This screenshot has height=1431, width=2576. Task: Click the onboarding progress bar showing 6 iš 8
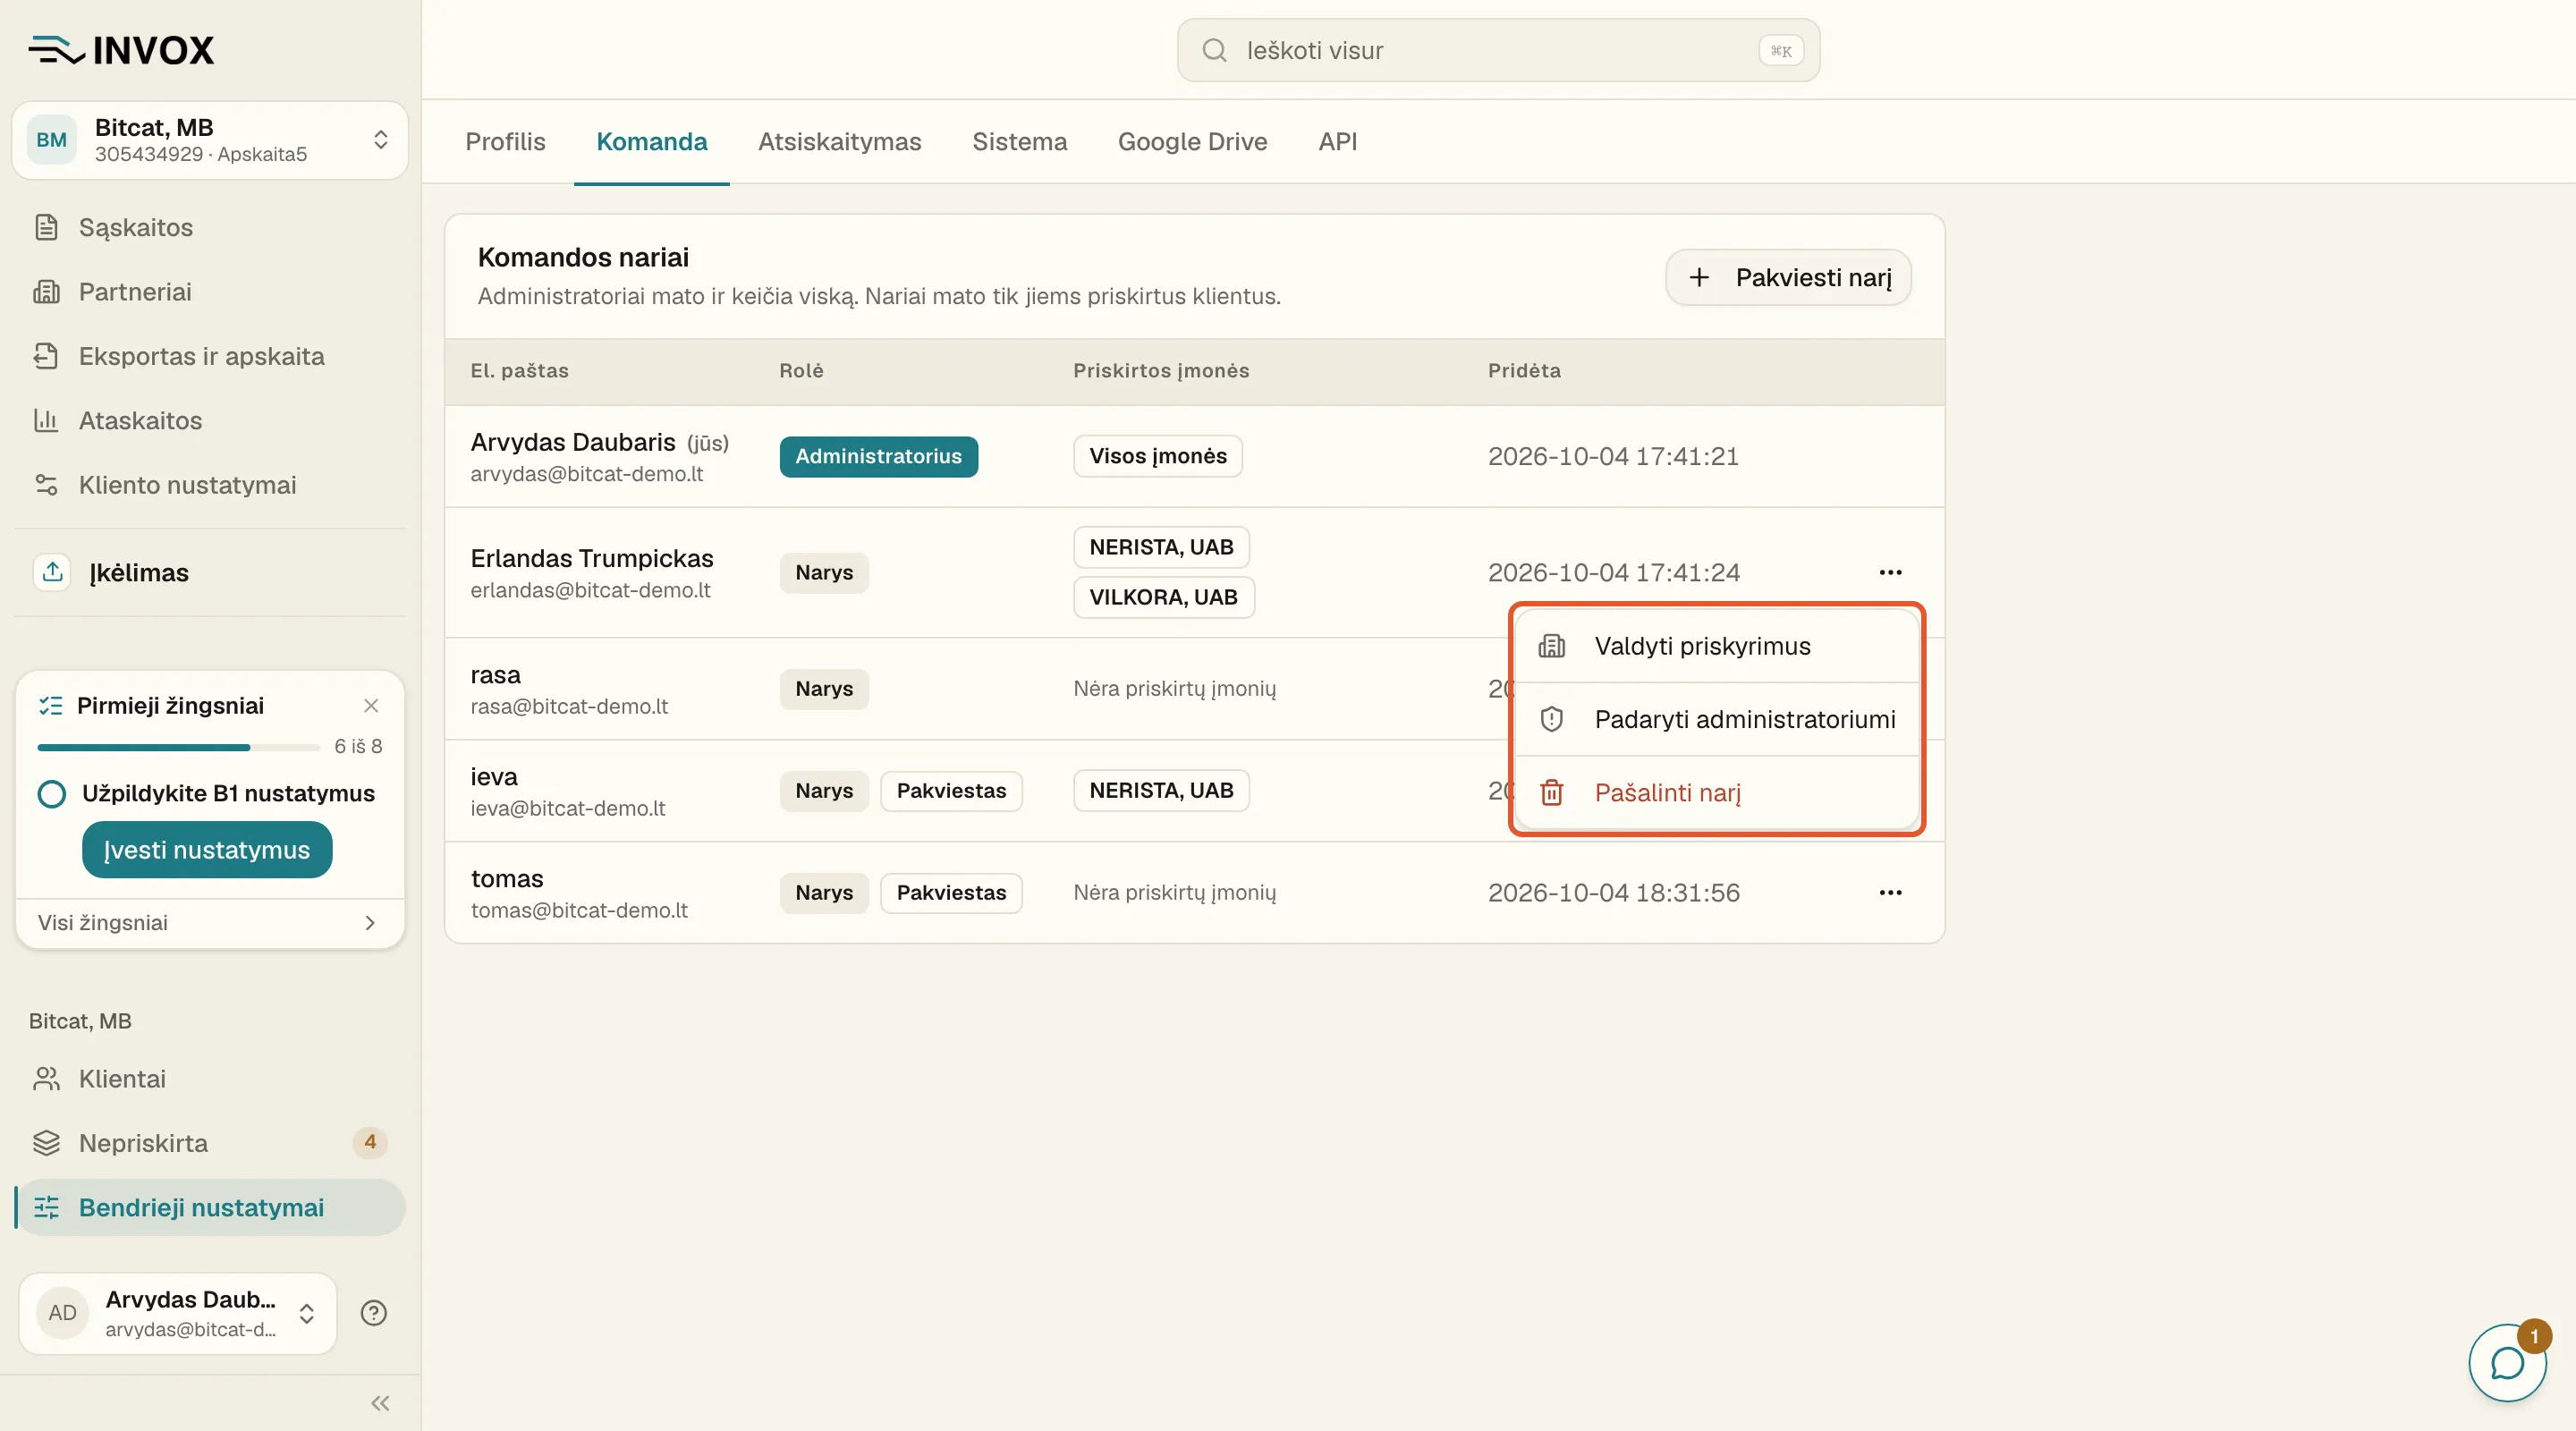coord(178,747)
